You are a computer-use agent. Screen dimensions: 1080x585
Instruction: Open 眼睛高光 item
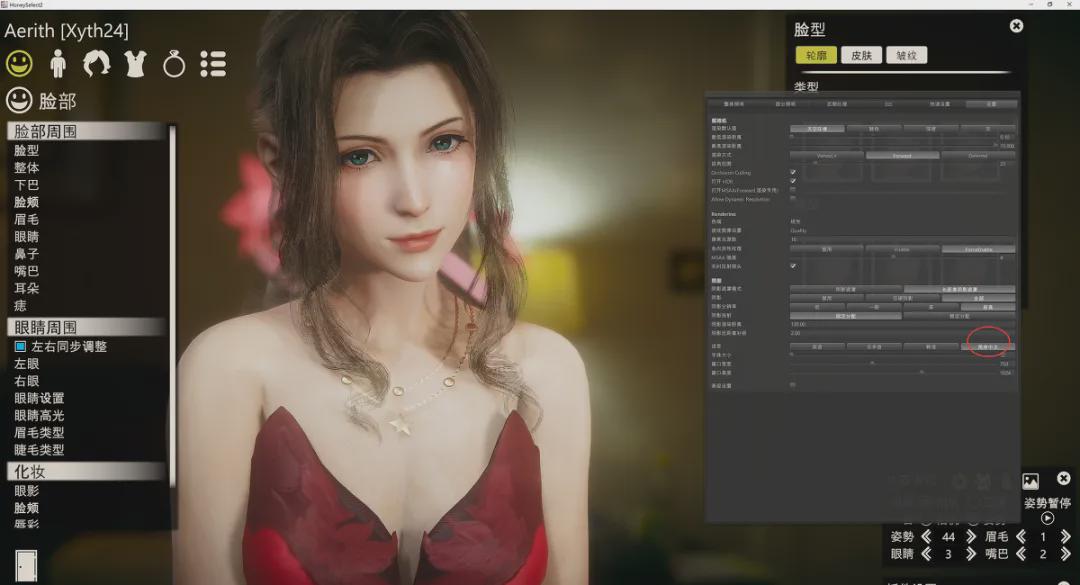click(39, 415)
